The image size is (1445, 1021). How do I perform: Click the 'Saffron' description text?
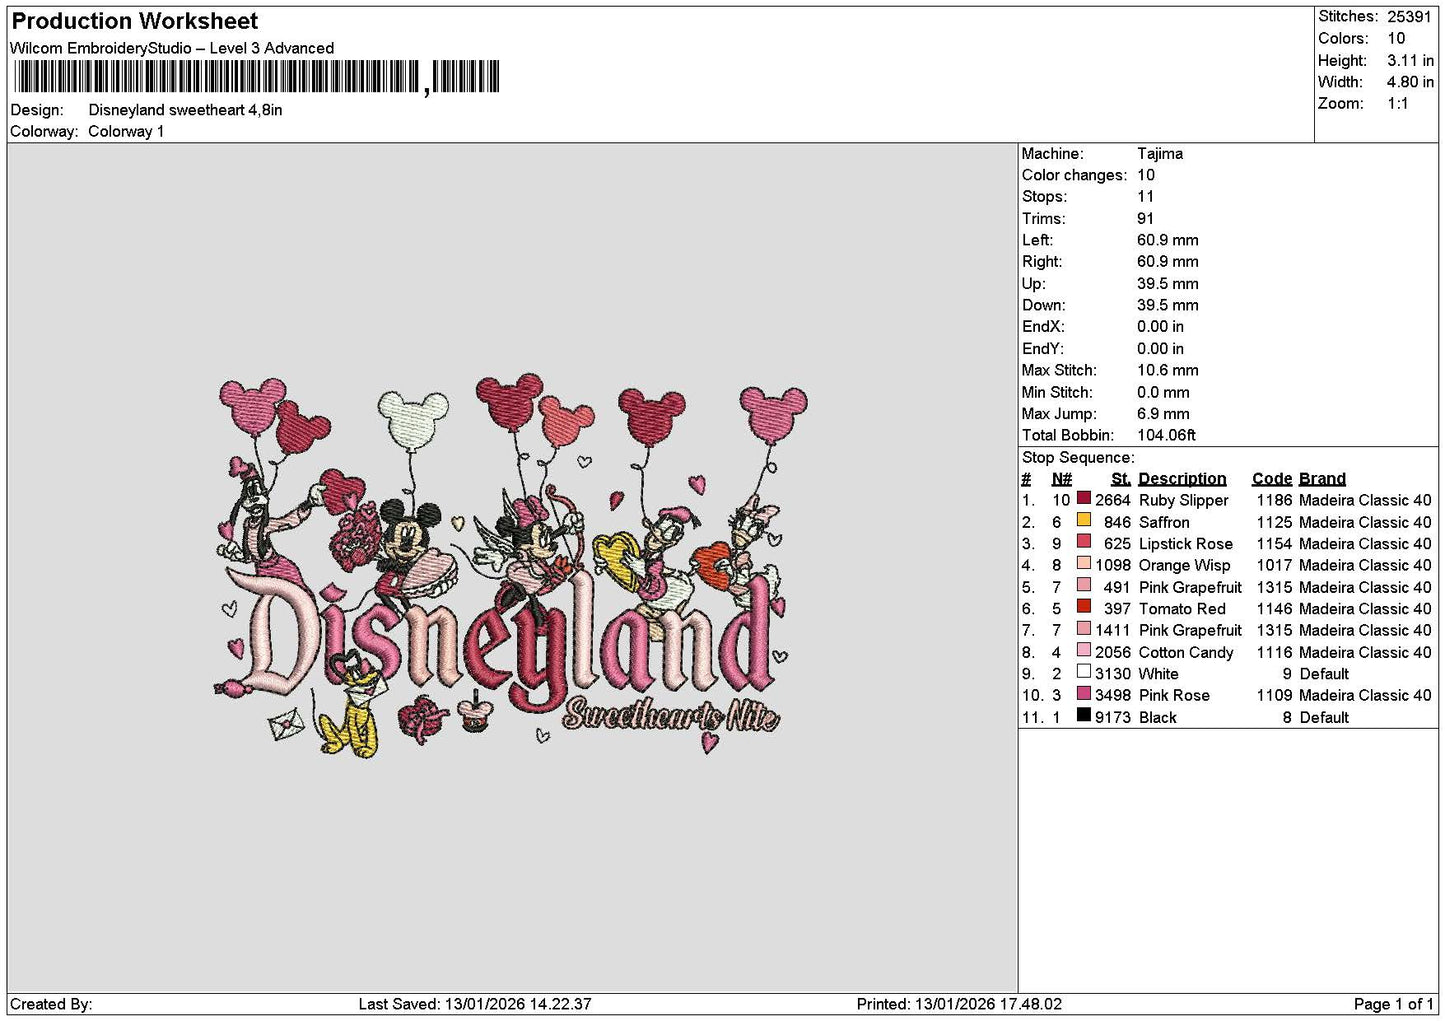coord(1164,522)
